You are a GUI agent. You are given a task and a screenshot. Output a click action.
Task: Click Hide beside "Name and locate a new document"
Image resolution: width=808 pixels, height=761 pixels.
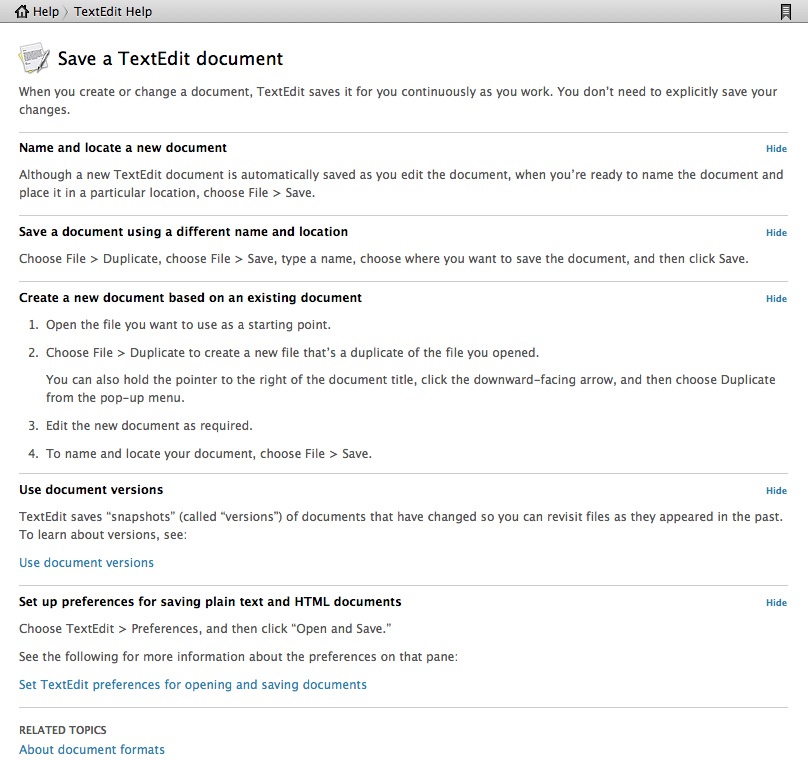(776, 149)
